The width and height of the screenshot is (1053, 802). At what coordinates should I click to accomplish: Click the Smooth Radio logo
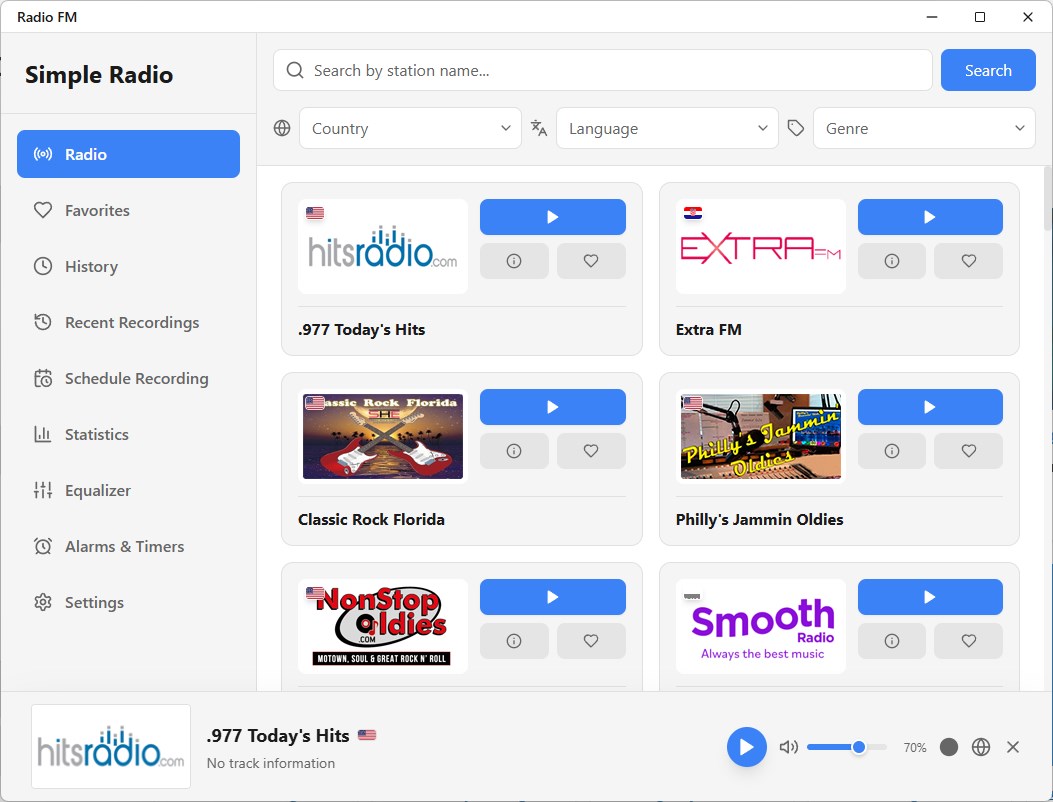click(x=760, y=626)
